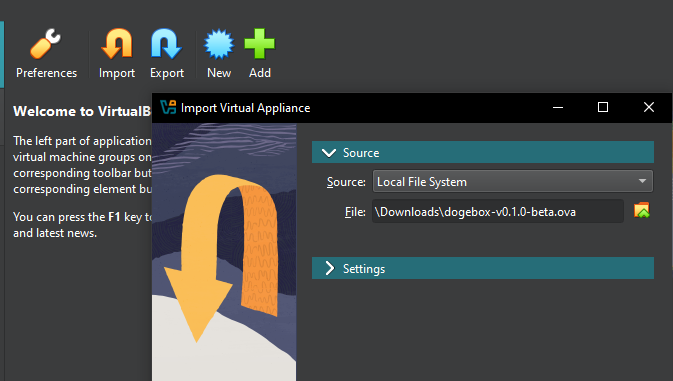Click the VirtualBox logo in dialog title bar

tap(168, 107)
